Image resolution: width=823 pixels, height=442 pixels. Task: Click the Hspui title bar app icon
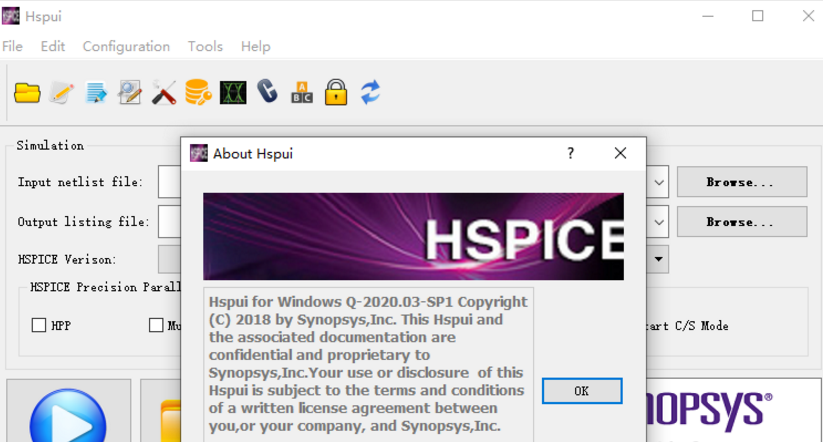coord(11,16)
